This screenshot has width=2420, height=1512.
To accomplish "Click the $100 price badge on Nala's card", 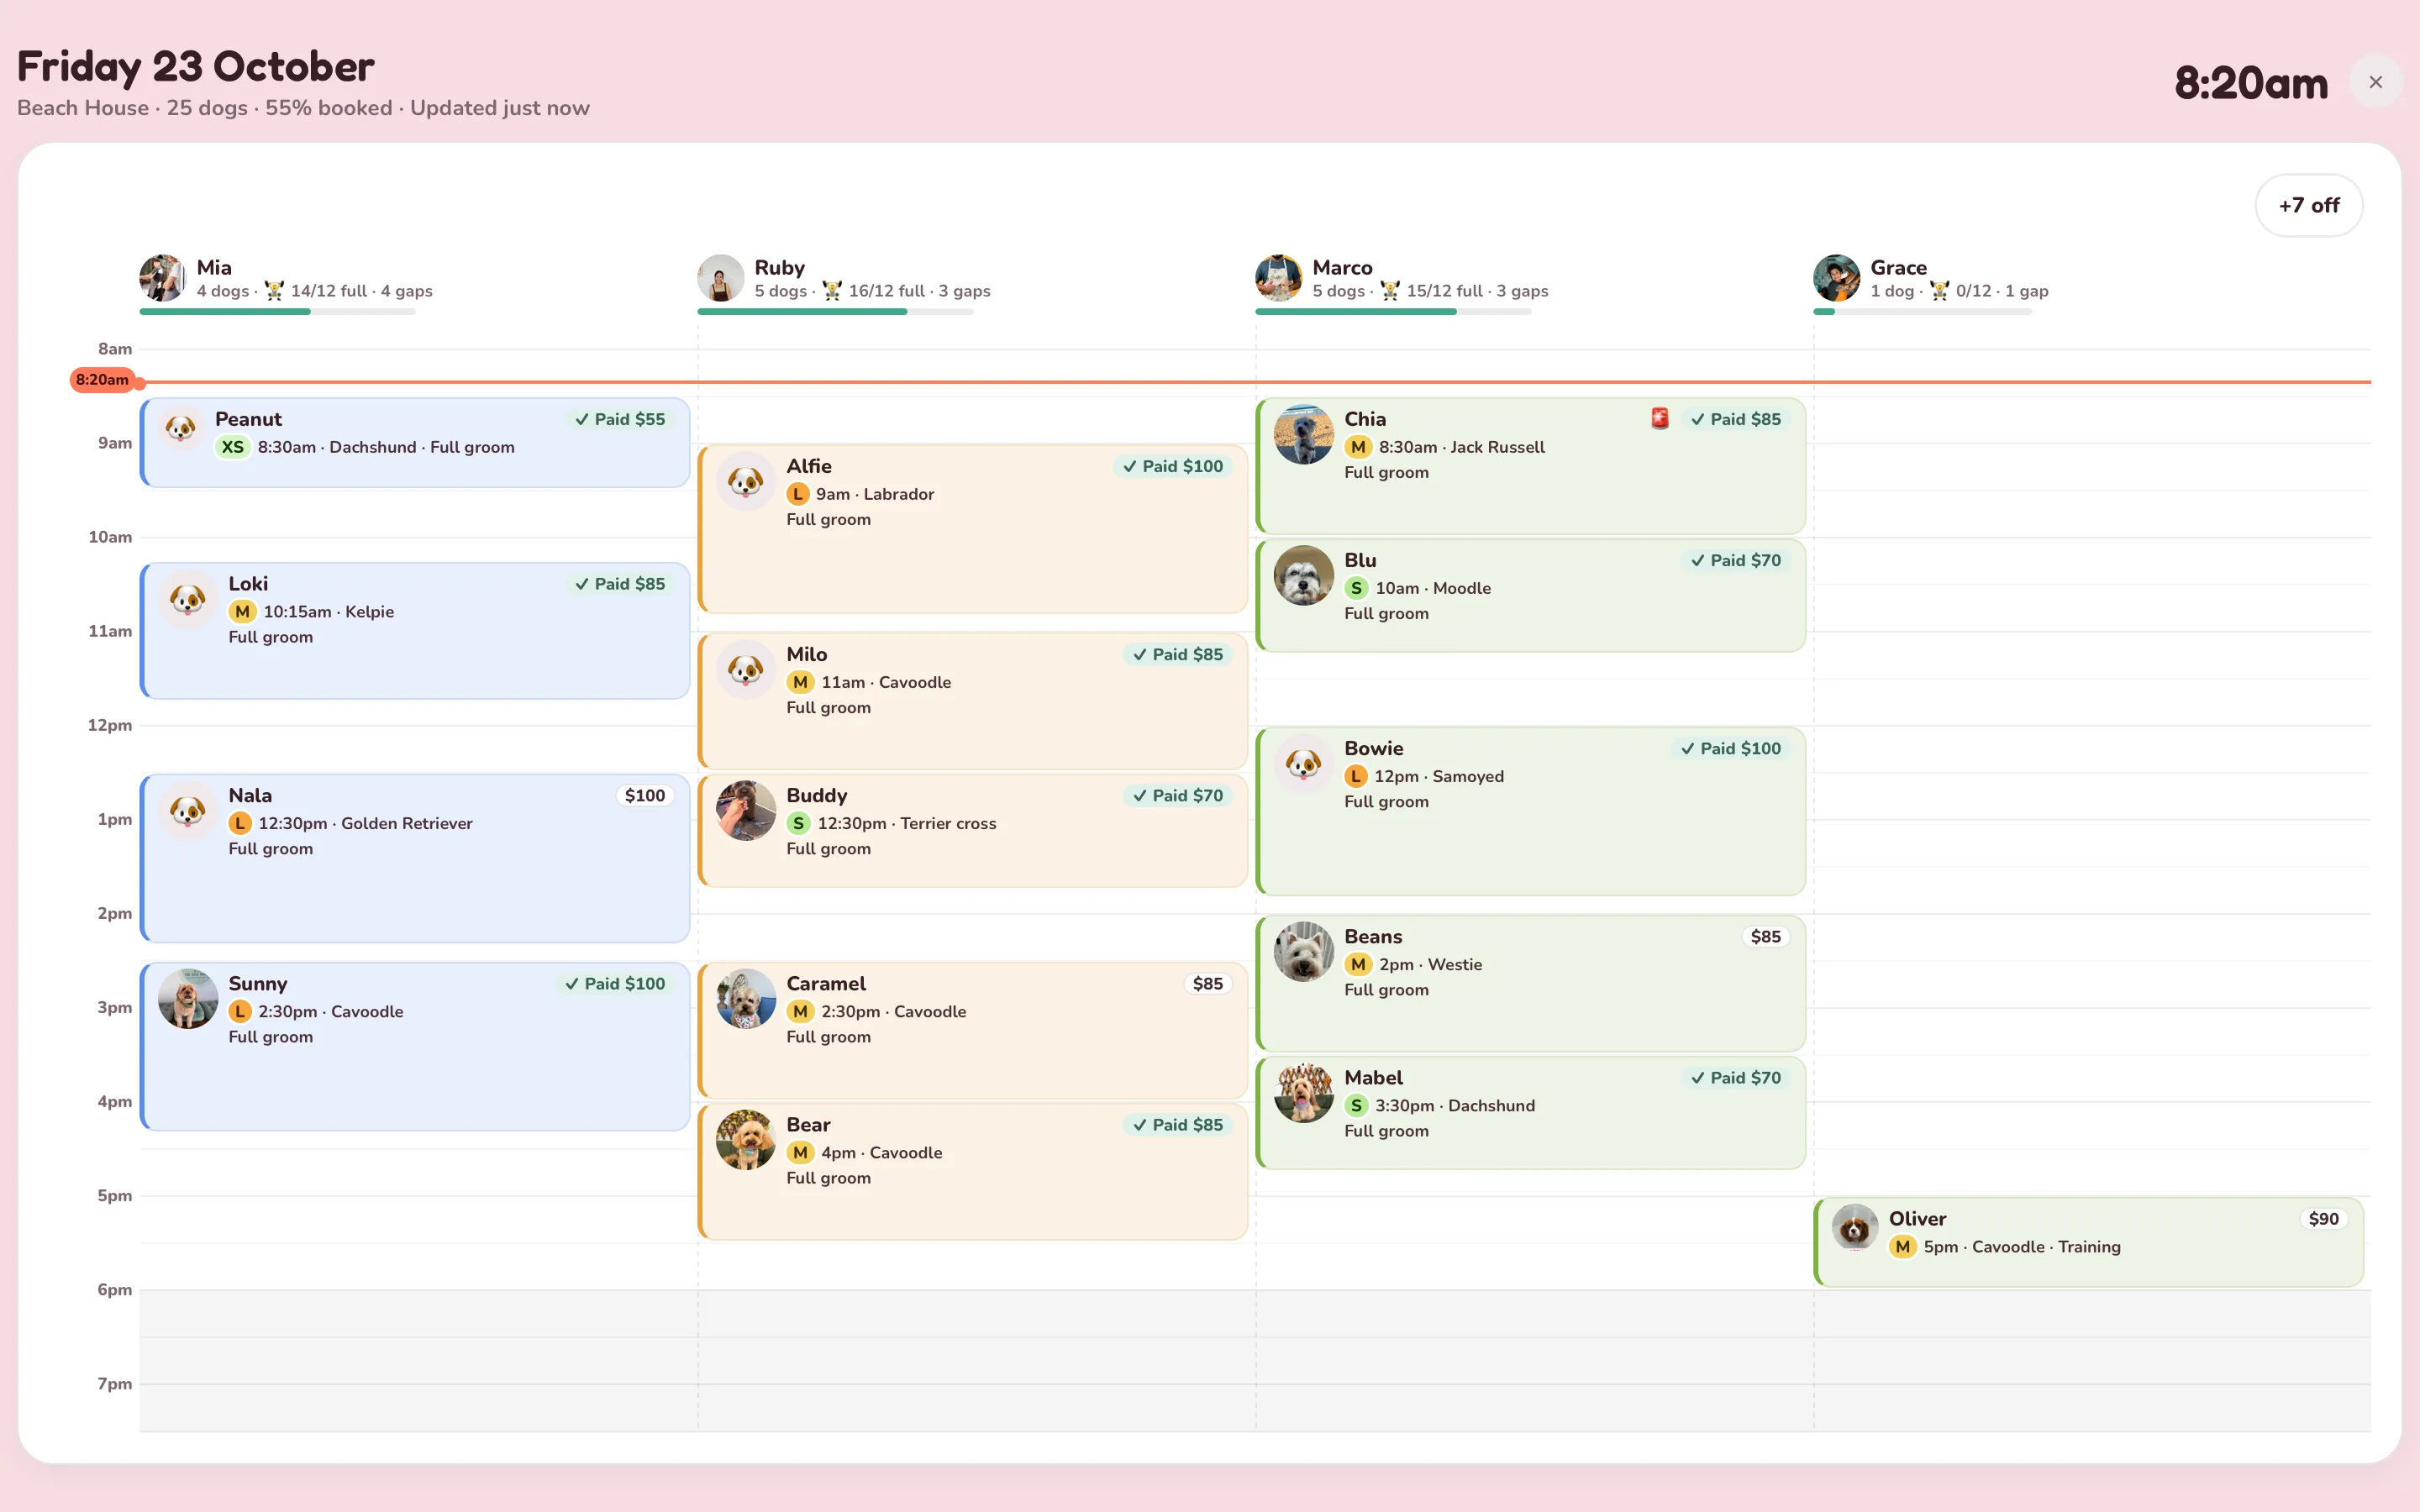I will pyautogui.click(x=644, y=796).
